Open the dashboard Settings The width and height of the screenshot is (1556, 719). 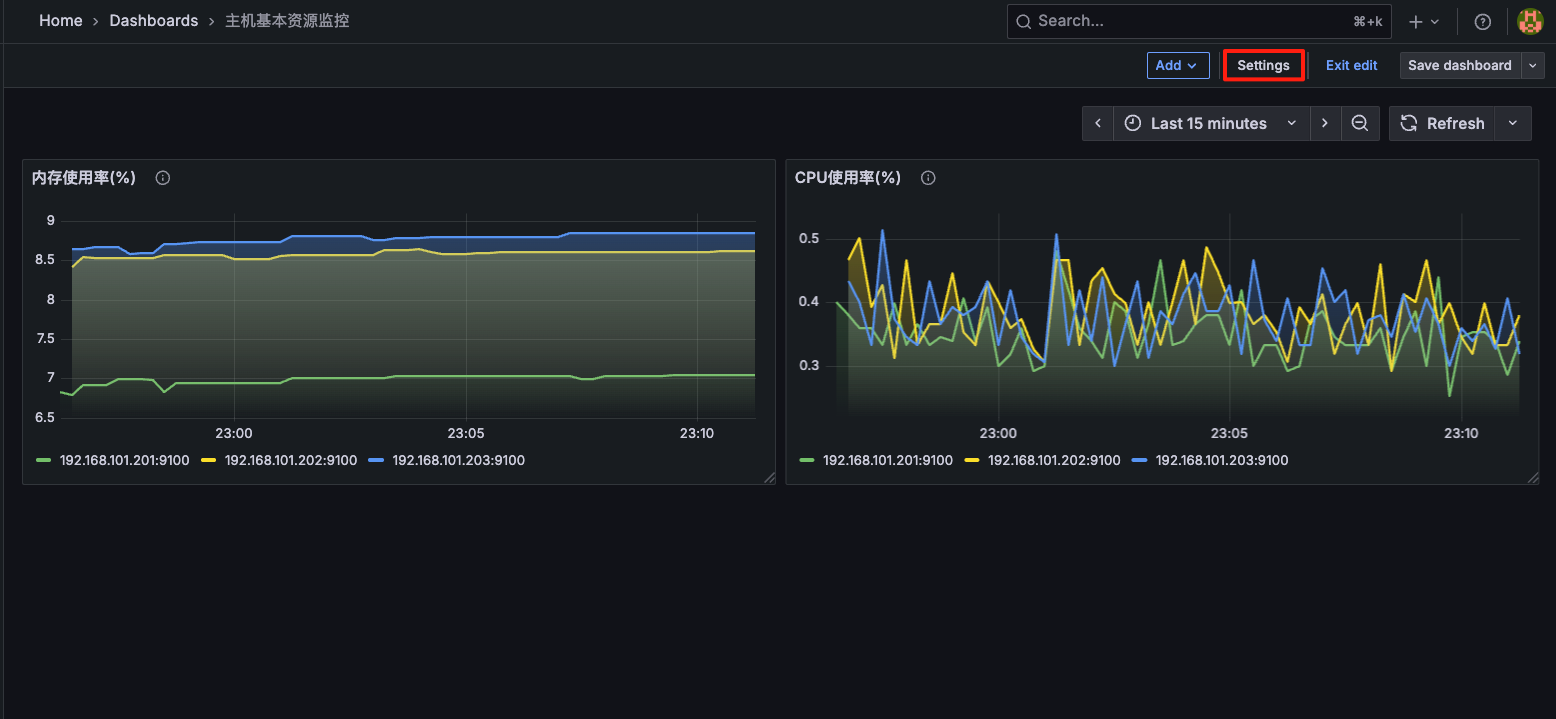[1263, 65]
